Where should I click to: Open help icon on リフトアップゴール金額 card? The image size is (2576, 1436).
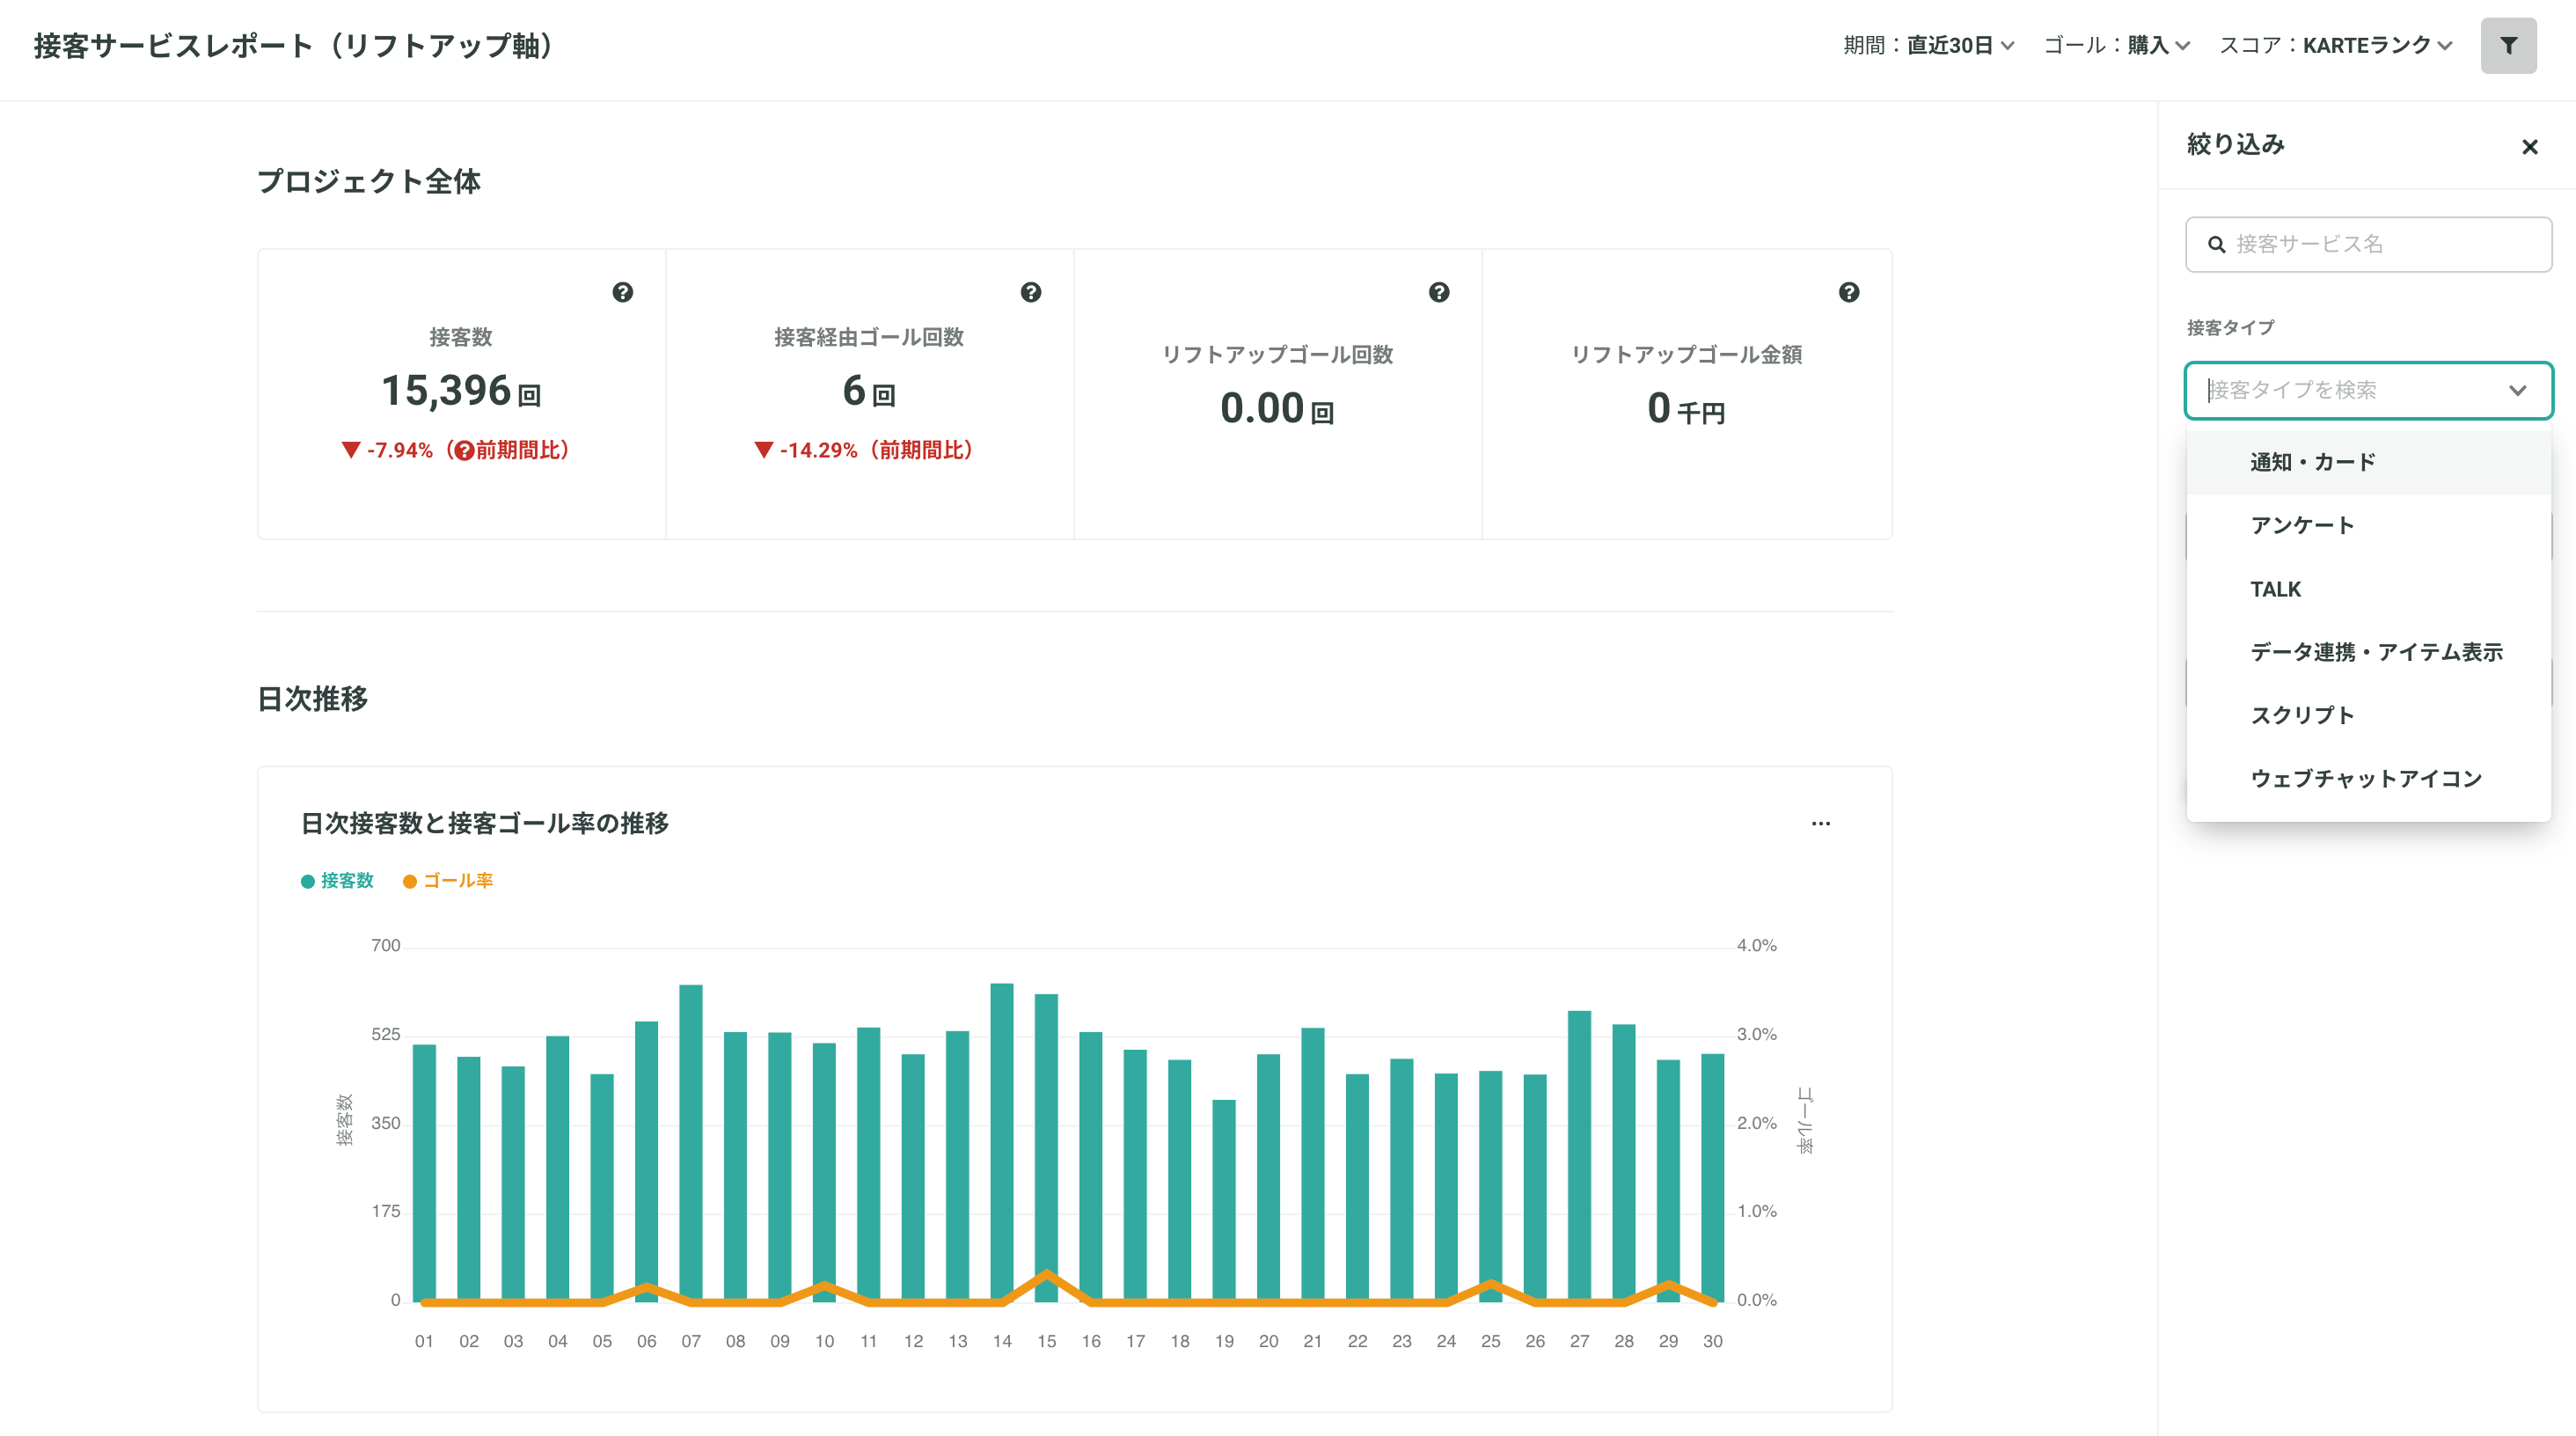[1849, 292]
